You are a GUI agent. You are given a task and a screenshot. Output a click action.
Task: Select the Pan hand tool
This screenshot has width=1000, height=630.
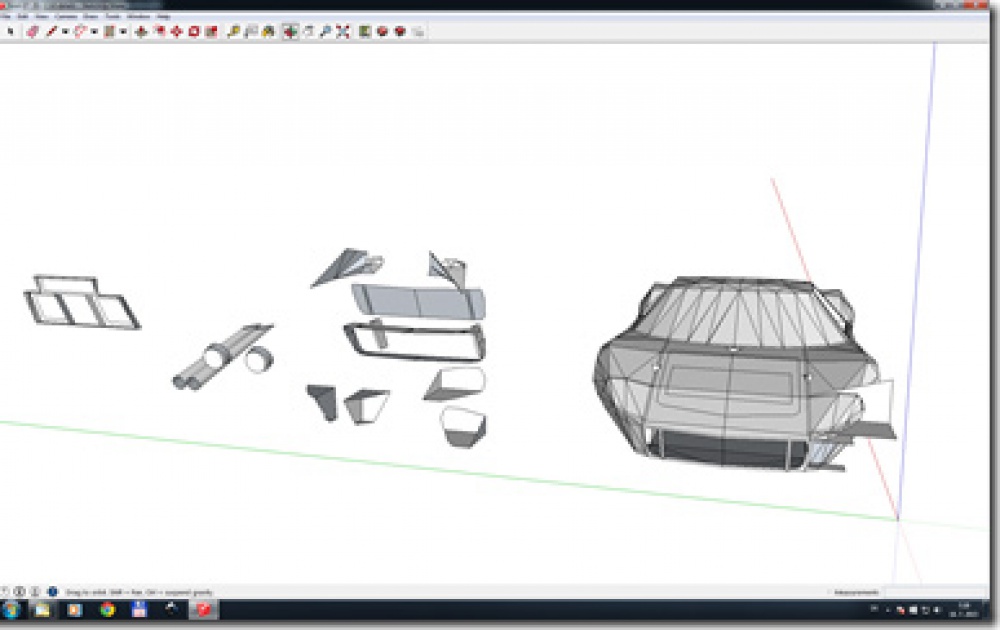coord(309,31)
